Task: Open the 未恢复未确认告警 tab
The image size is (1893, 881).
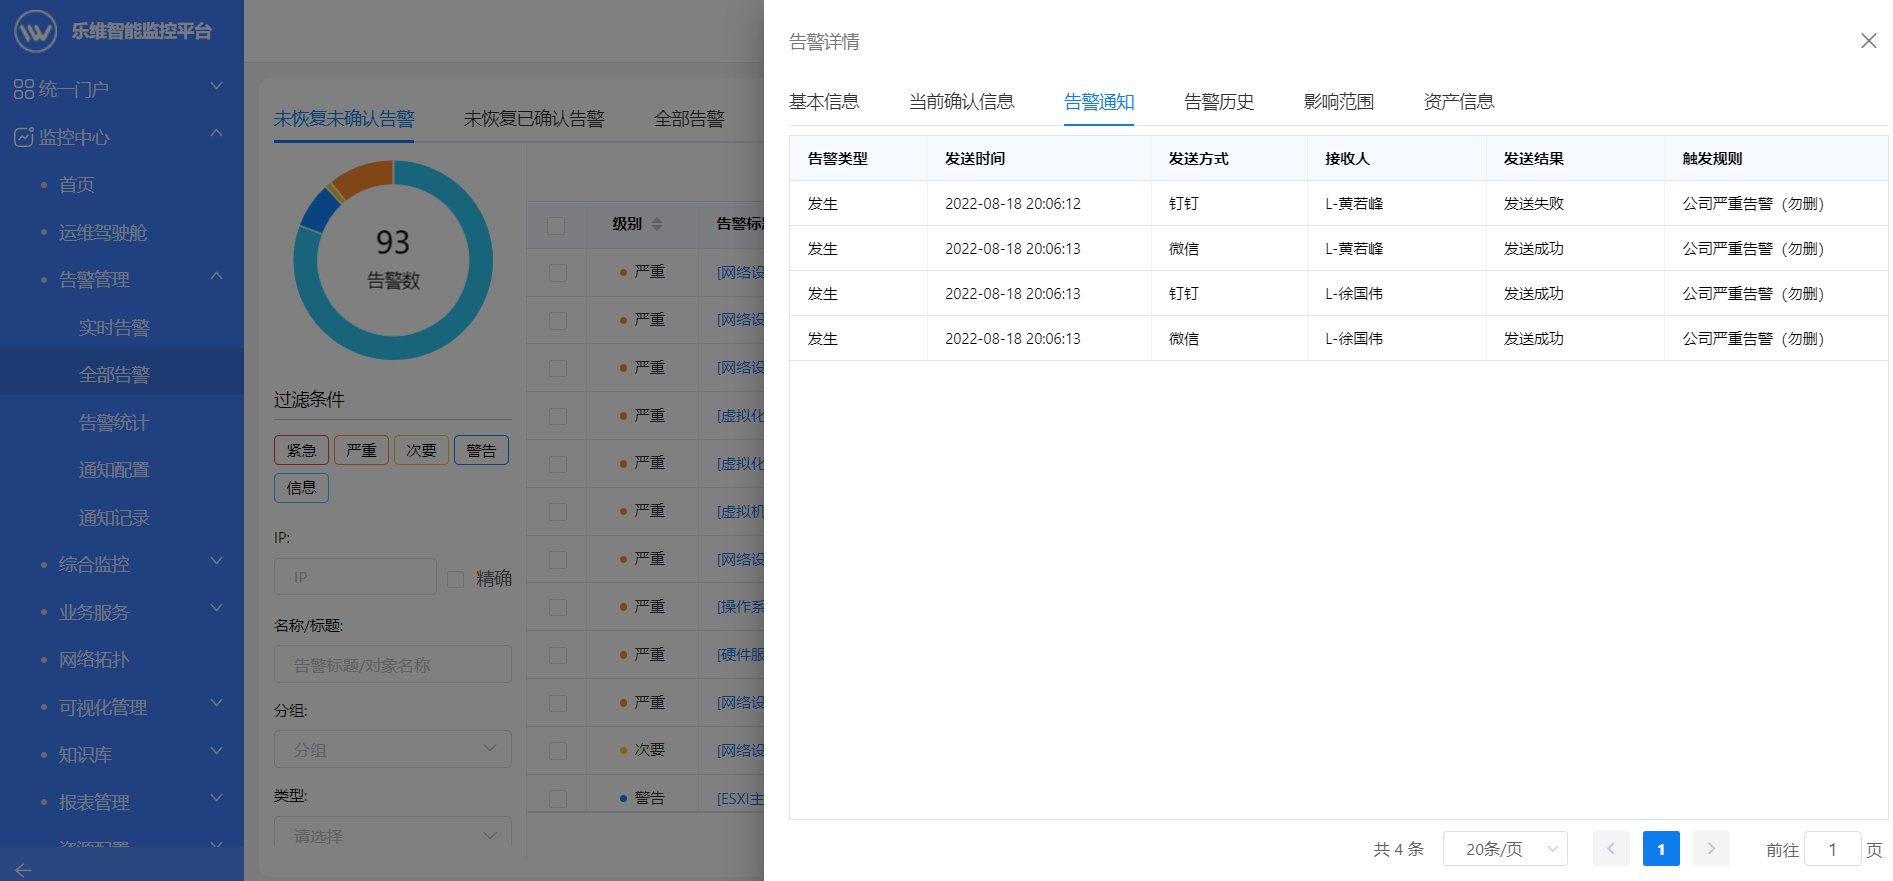Action: tap(344, 119)
